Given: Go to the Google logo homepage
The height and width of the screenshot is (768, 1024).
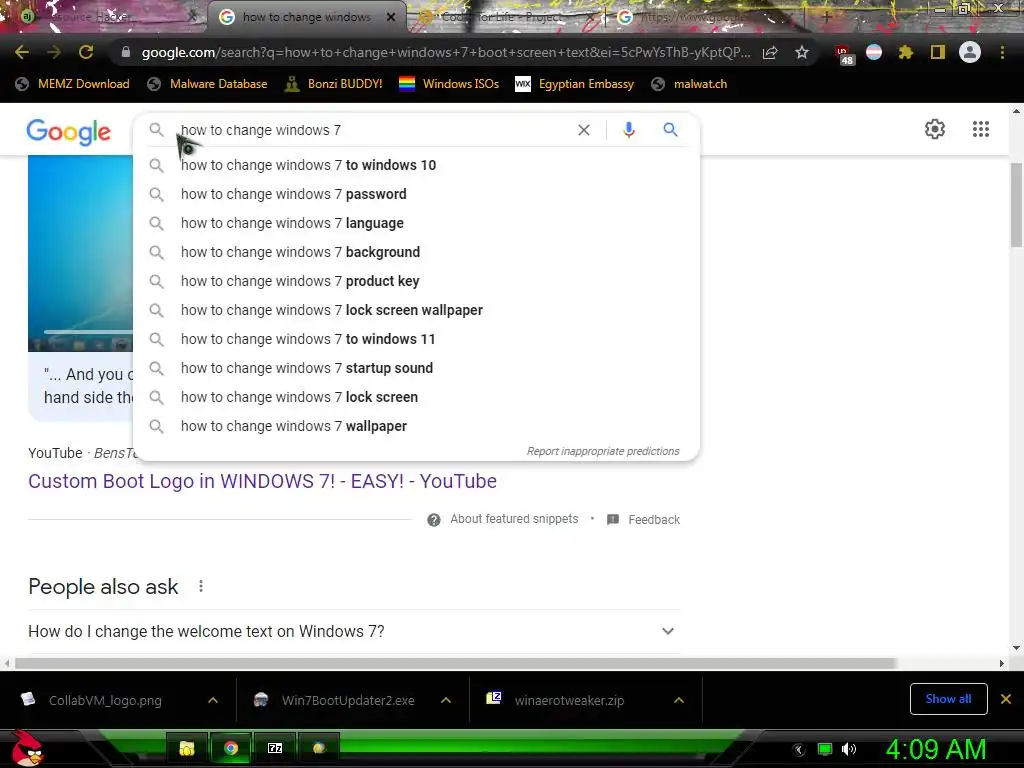Looking at the screenshot, I should click(x=69, y=132).
